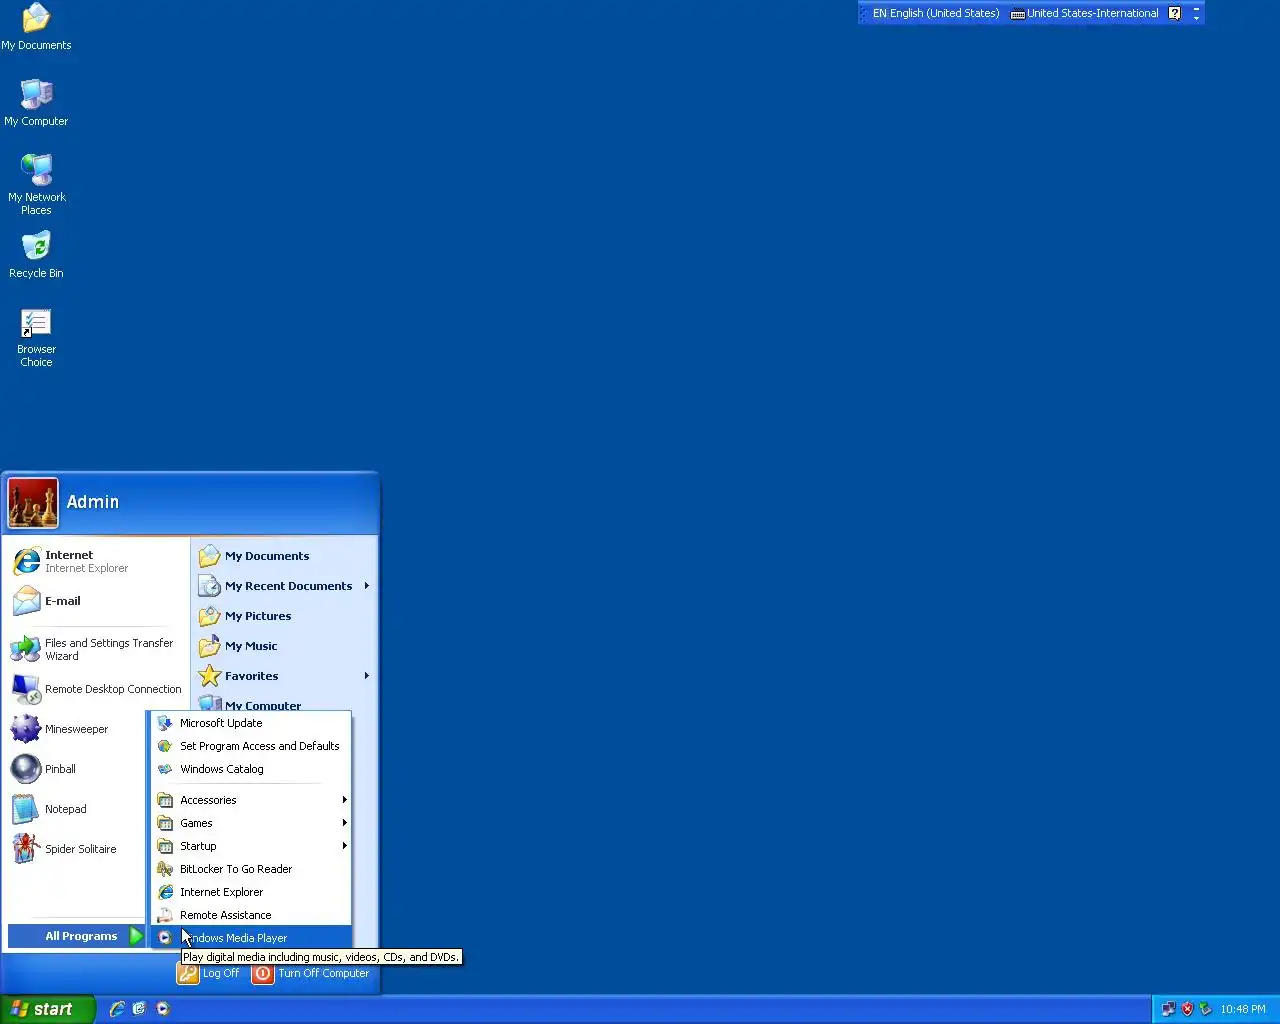This screenshot has width=1280, height=1024.
Task: Click EN English language bar selector
Action: 934,13
